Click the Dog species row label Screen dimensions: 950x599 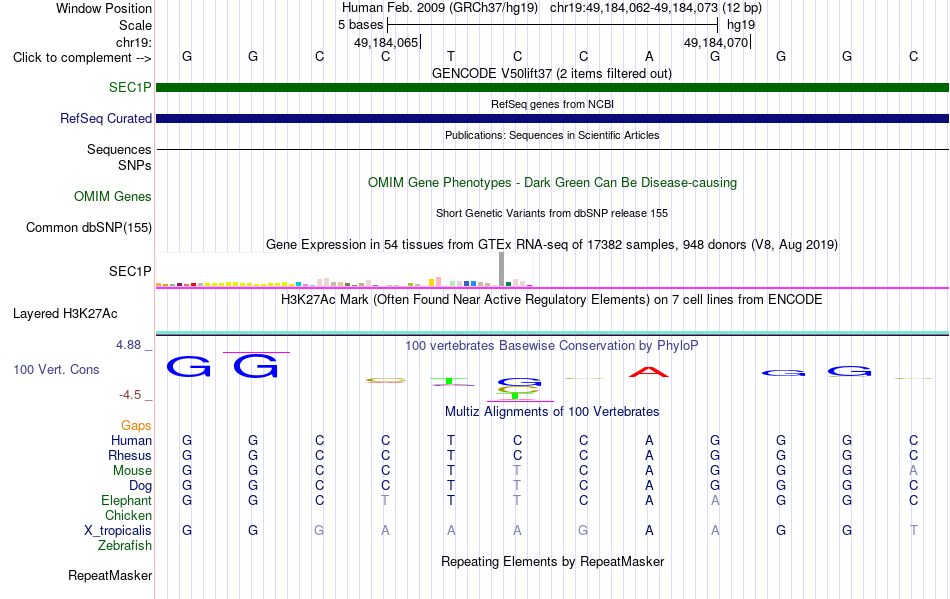point(140,486)
